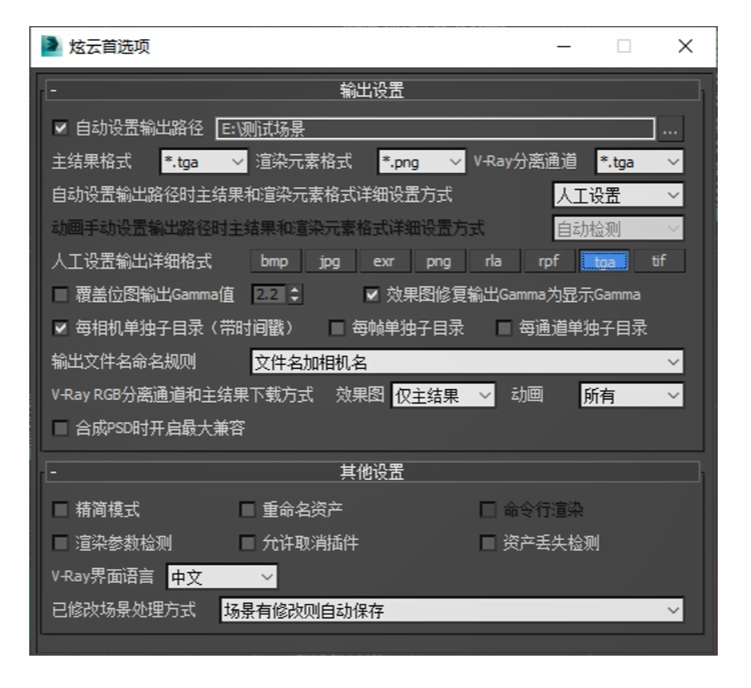
Task: Click the Gamma value spinner arrows
Action: point(295,295)
